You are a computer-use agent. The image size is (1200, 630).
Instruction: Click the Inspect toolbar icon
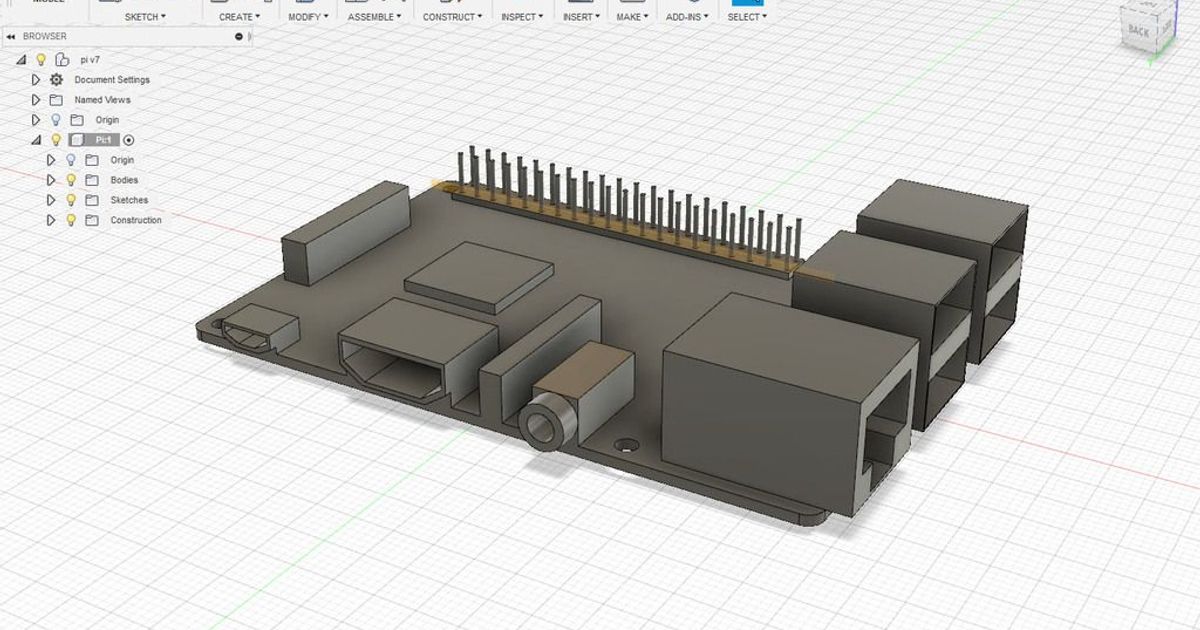[x=520, y=16]
